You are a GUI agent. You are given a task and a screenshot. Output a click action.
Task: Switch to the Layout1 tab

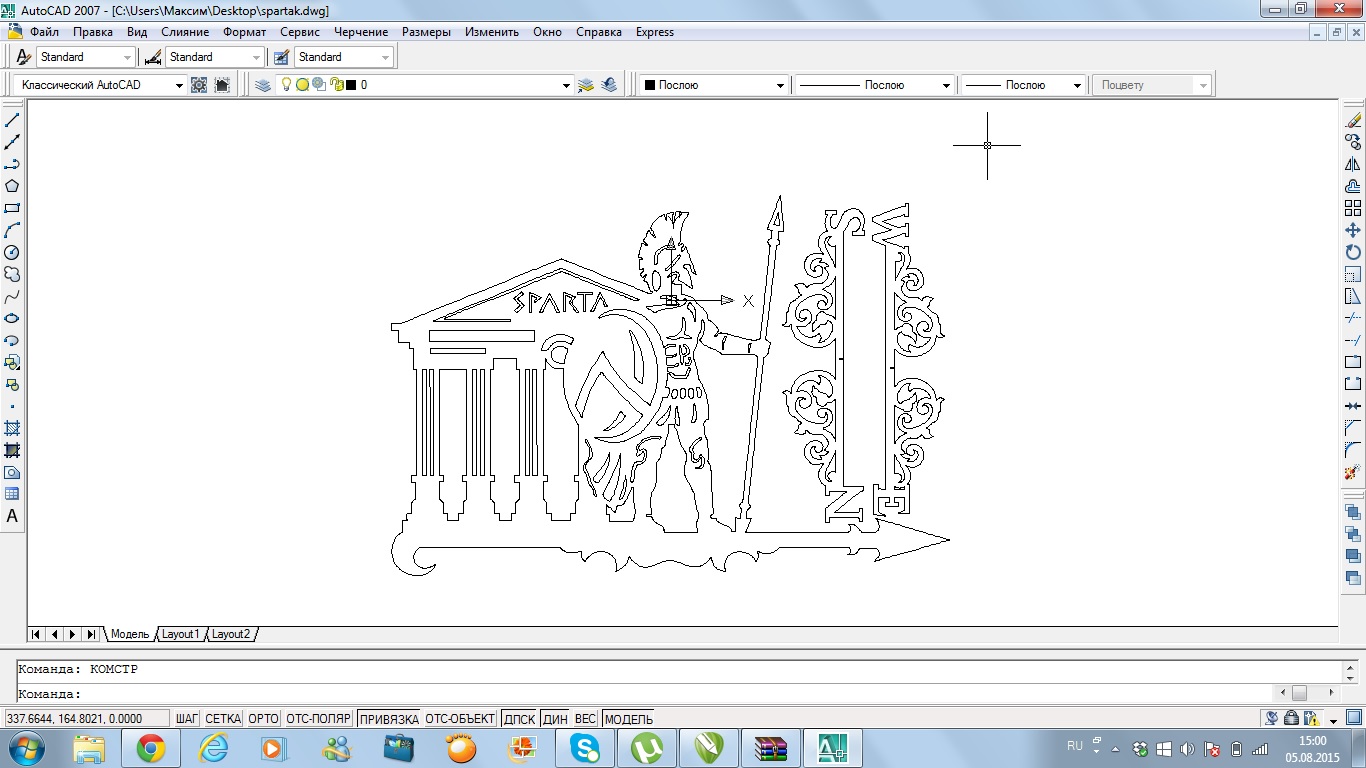pyautogui.click(x=181, y=634)
